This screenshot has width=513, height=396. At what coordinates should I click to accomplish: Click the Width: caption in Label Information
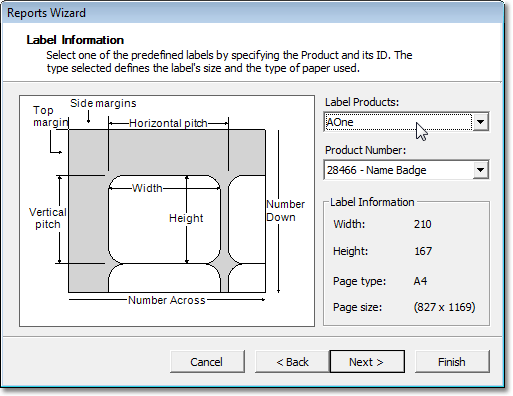click(x=349, y=224)
